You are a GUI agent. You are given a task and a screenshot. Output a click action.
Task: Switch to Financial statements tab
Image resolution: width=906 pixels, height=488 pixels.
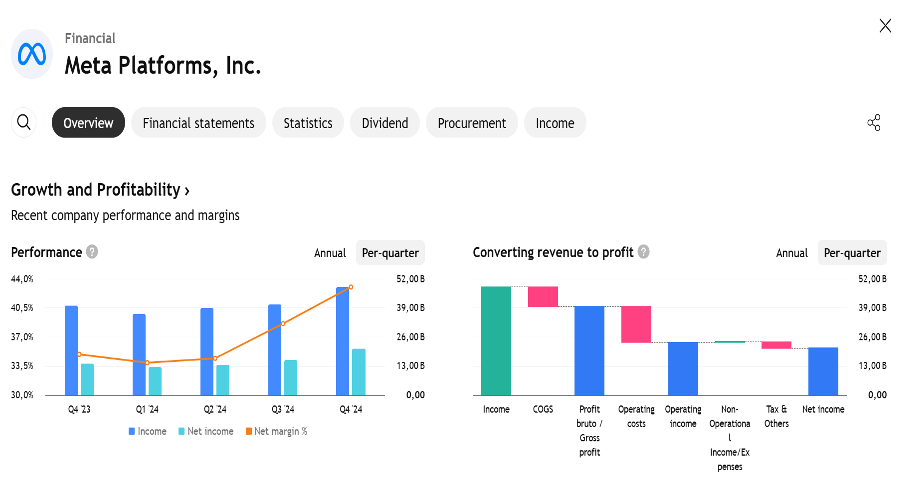(198, 122)
